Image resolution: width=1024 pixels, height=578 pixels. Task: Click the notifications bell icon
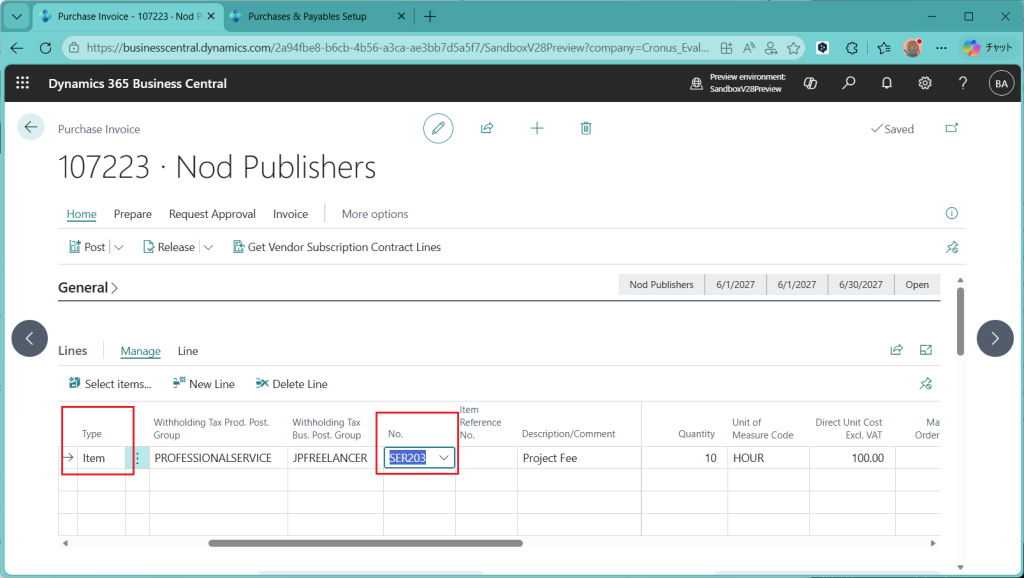(x=886, y=83)
